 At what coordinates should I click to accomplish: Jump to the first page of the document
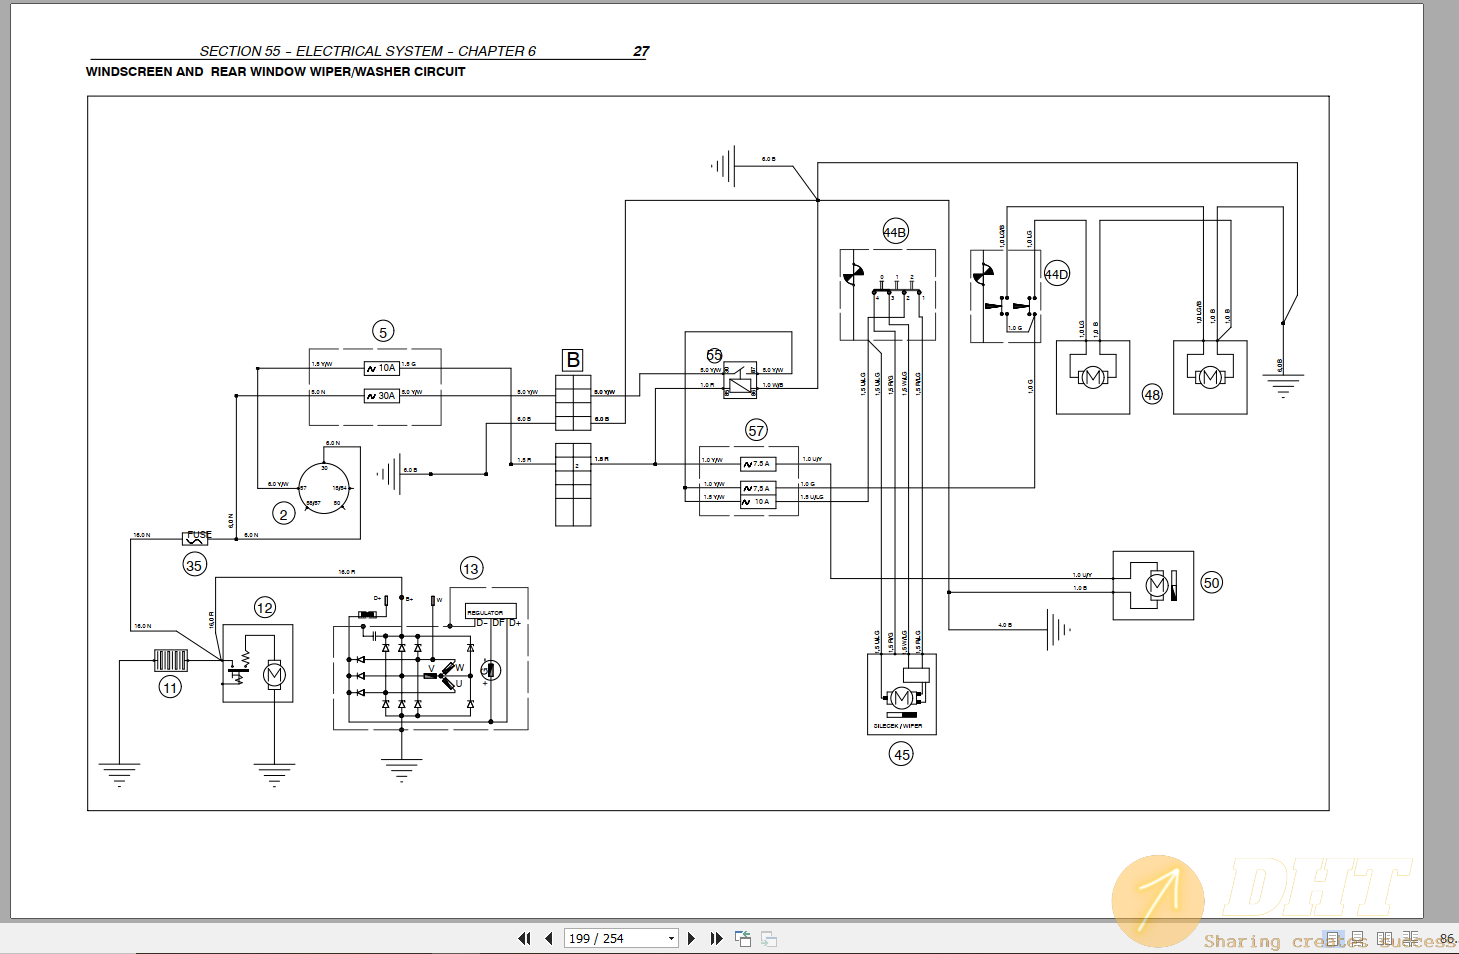pyautogui.click(x=524, y=938)
